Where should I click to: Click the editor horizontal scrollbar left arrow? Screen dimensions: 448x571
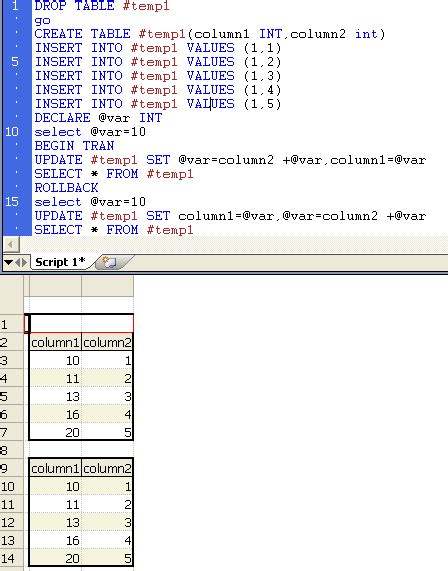click(x=11, y=244)
